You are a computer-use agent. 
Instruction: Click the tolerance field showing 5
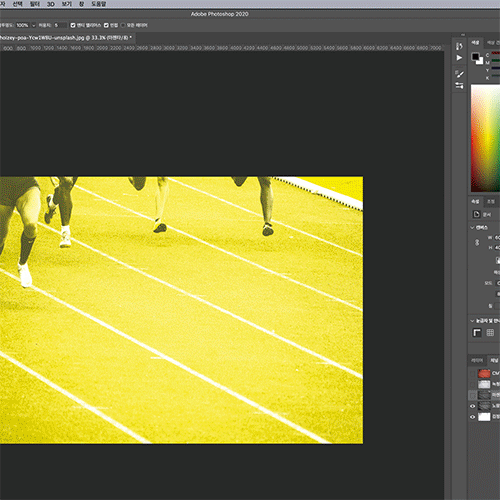[x=60, y=25]
